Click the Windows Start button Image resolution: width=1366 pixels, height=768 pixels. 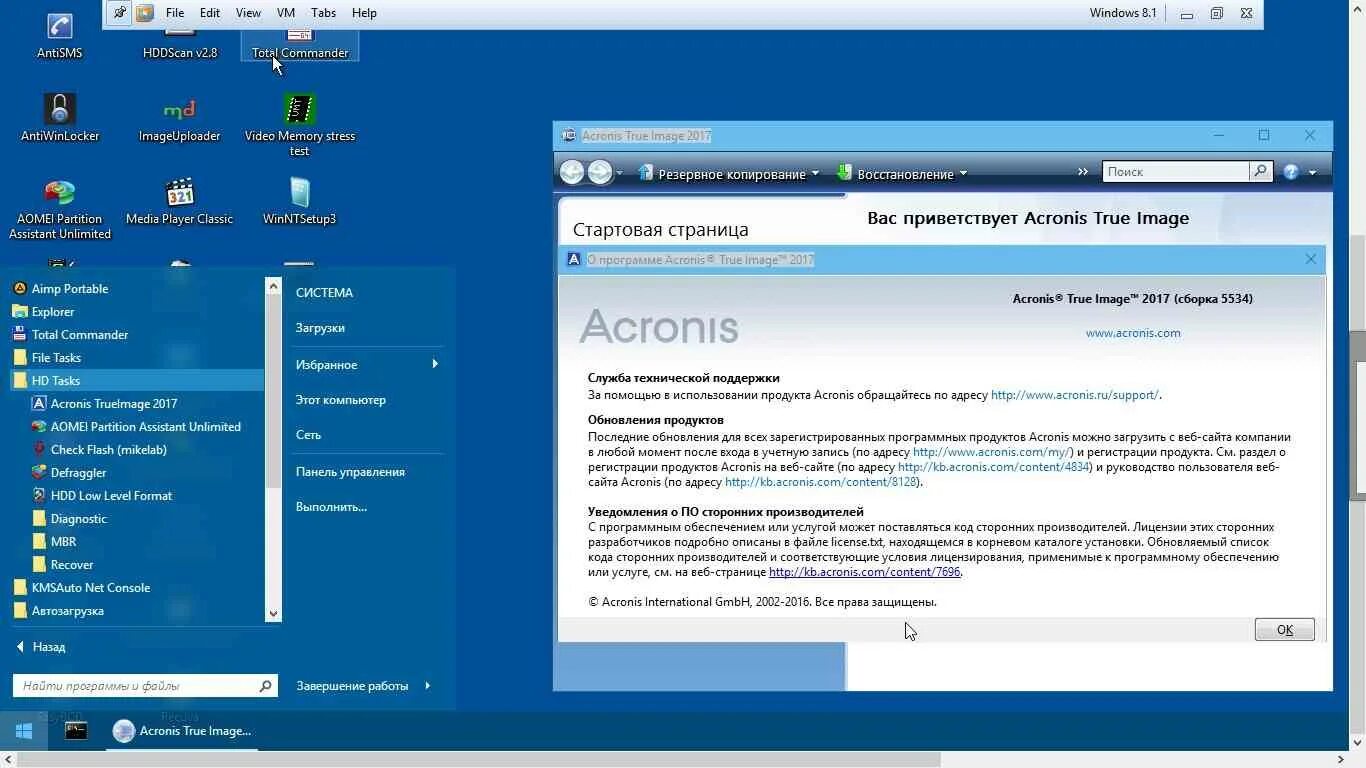(23, 731)
